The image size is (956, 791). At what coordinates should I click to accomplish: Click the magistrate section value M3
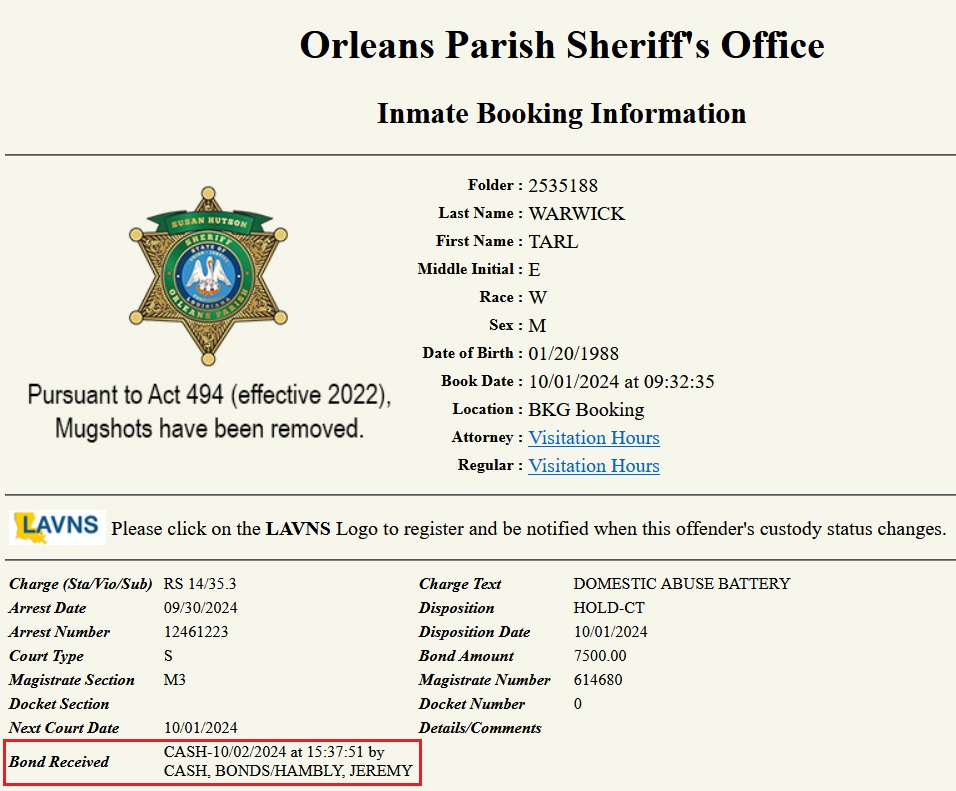[174, 679]
